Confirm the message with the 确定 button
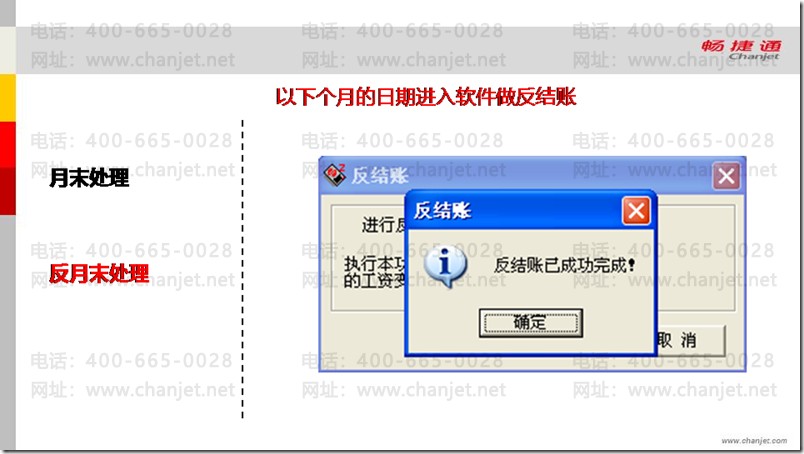The image size is (804, 454). (x=531, y=323)
